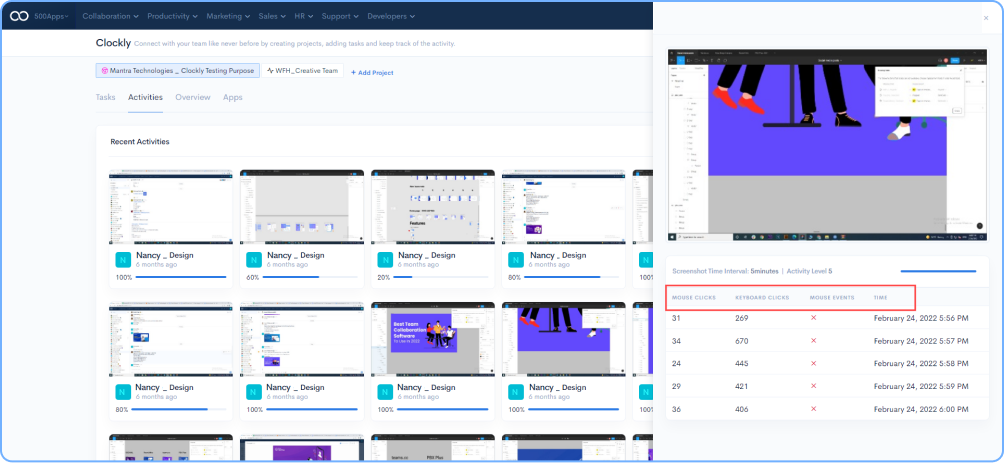This screenshot has width=1004, height=463.
Task: Switch to the Tasks tab
Action: pyautogui.click(x=105, y=97)
